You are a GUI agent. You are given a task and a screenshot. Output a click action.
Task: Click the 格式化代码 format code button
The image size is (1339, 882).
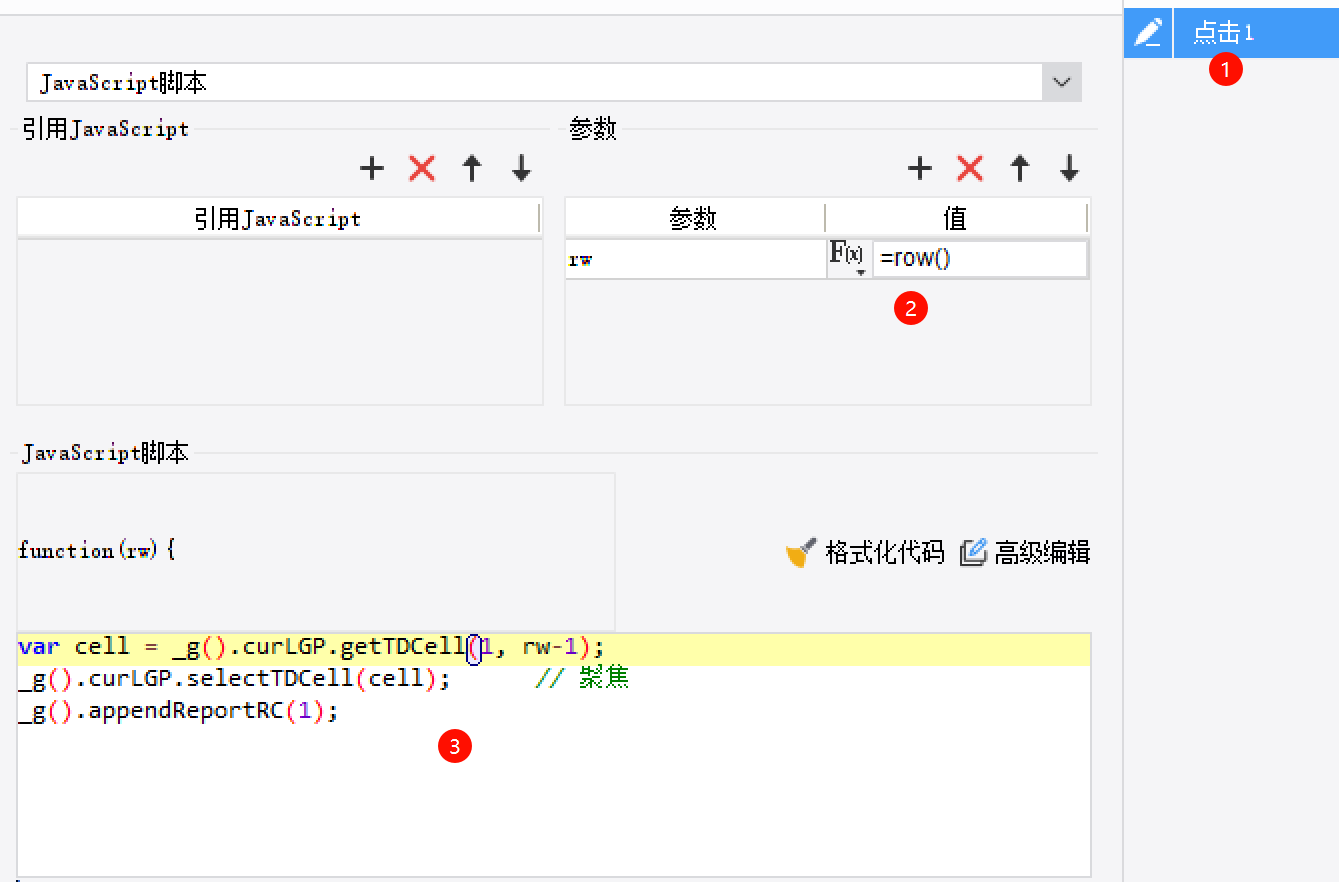coord(865,552)
